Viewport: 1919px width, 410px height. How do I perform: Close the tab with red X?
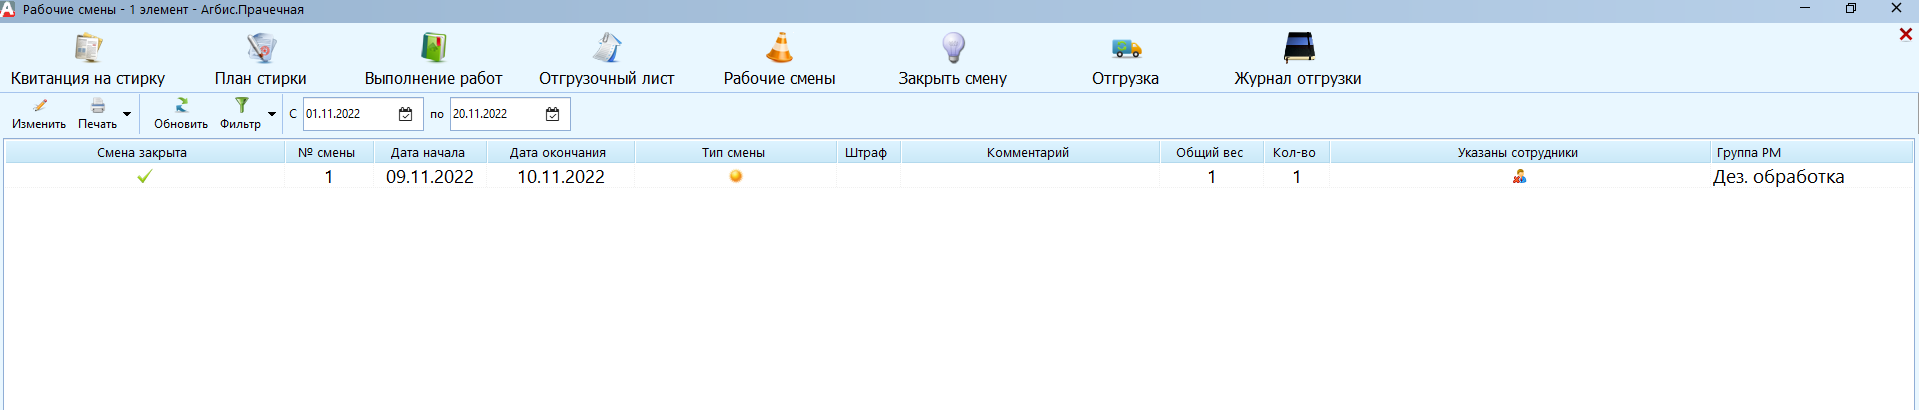tap(1905, 34)
